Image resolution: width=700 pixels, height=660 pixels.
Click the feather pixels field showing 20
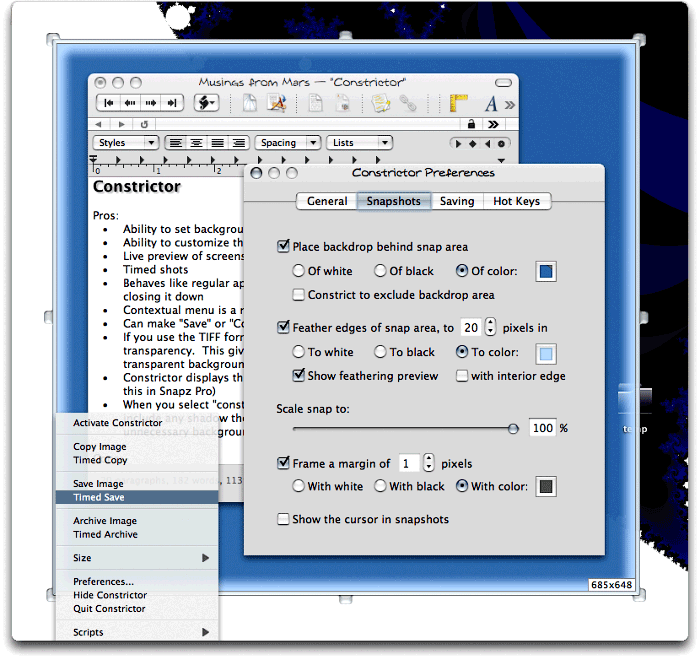(471, 328)
